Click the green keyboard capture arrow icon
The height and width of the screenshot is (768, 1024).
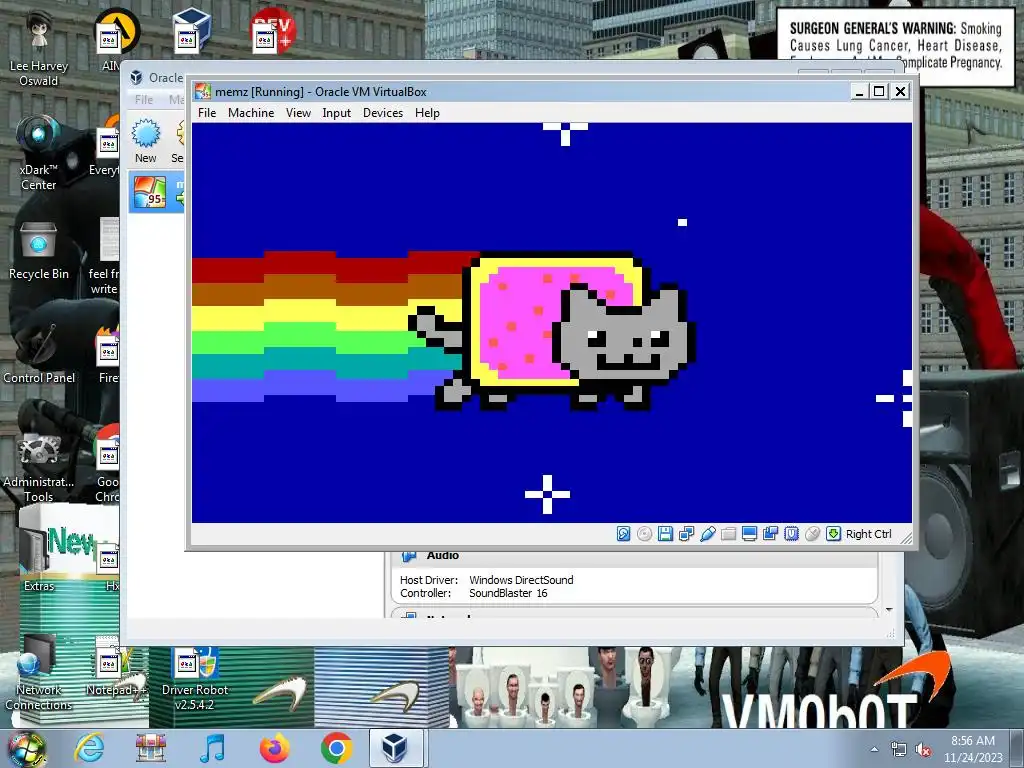[x=833, y=534]
